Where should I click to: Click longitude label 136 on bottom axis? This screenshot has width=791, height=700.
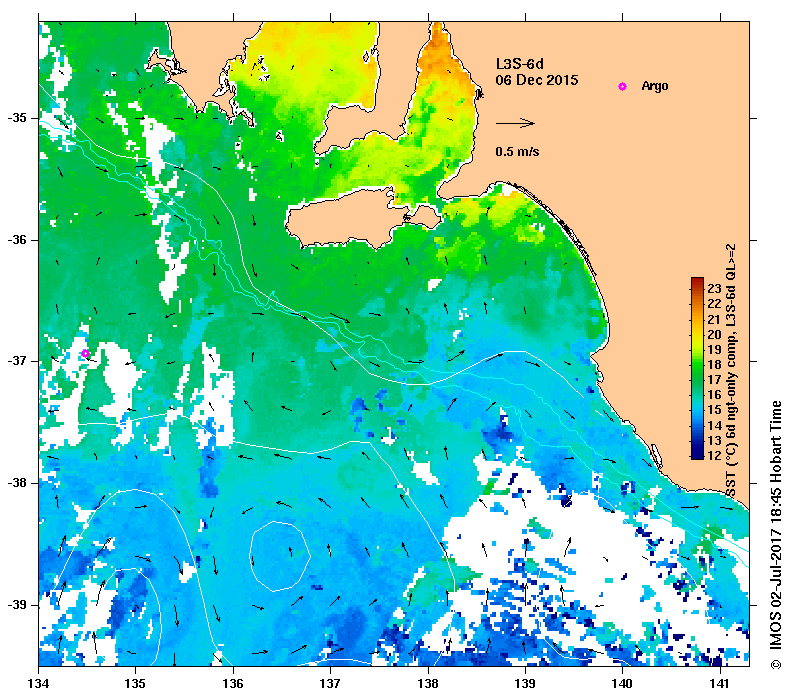(x=233, y=683)
